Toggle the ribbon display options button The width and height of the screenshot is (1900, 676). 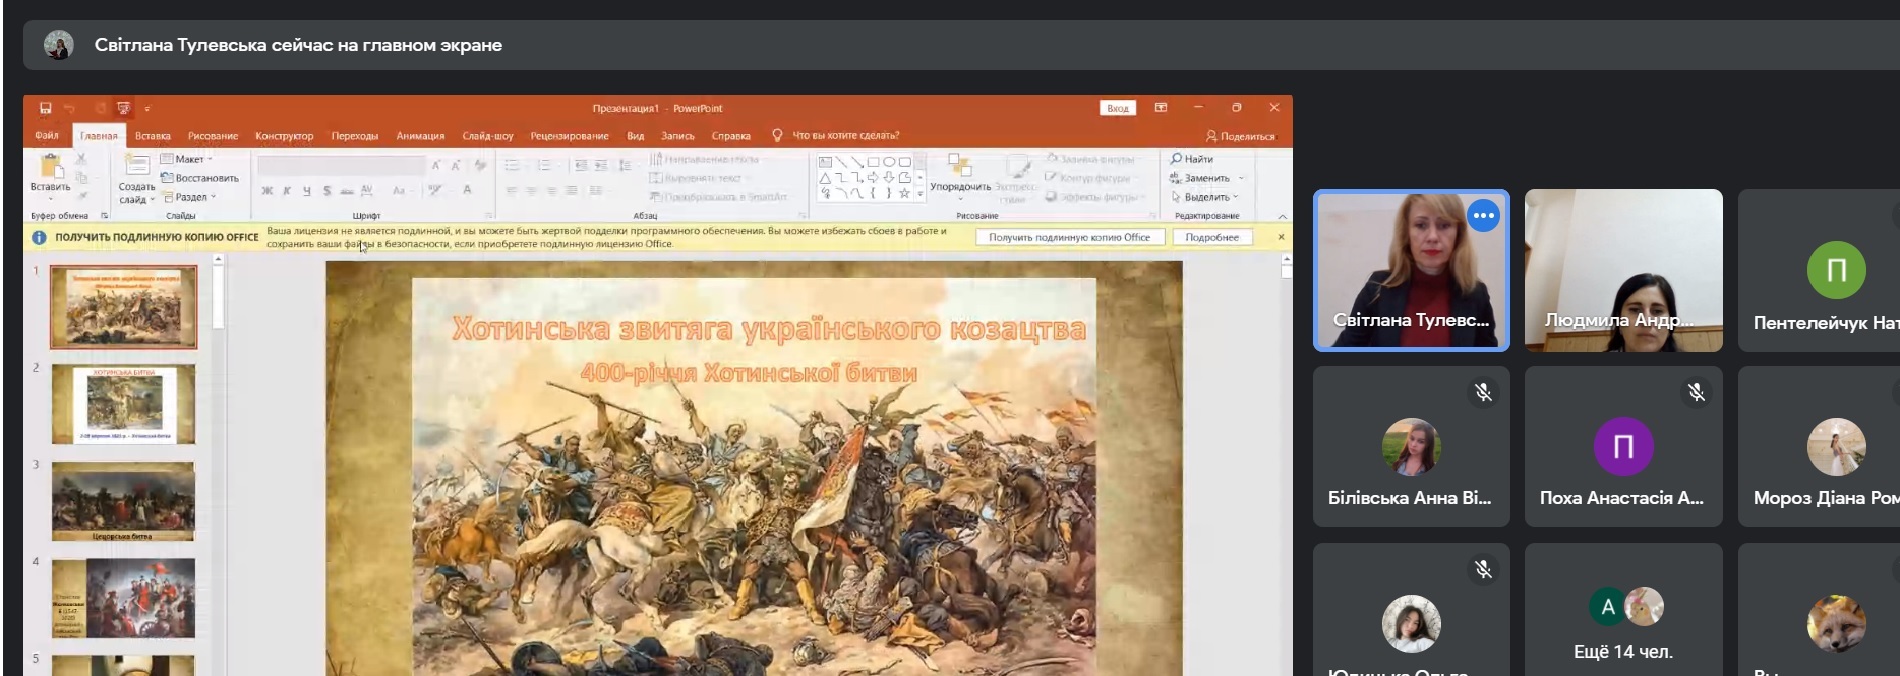click(x=1160, y=108)
